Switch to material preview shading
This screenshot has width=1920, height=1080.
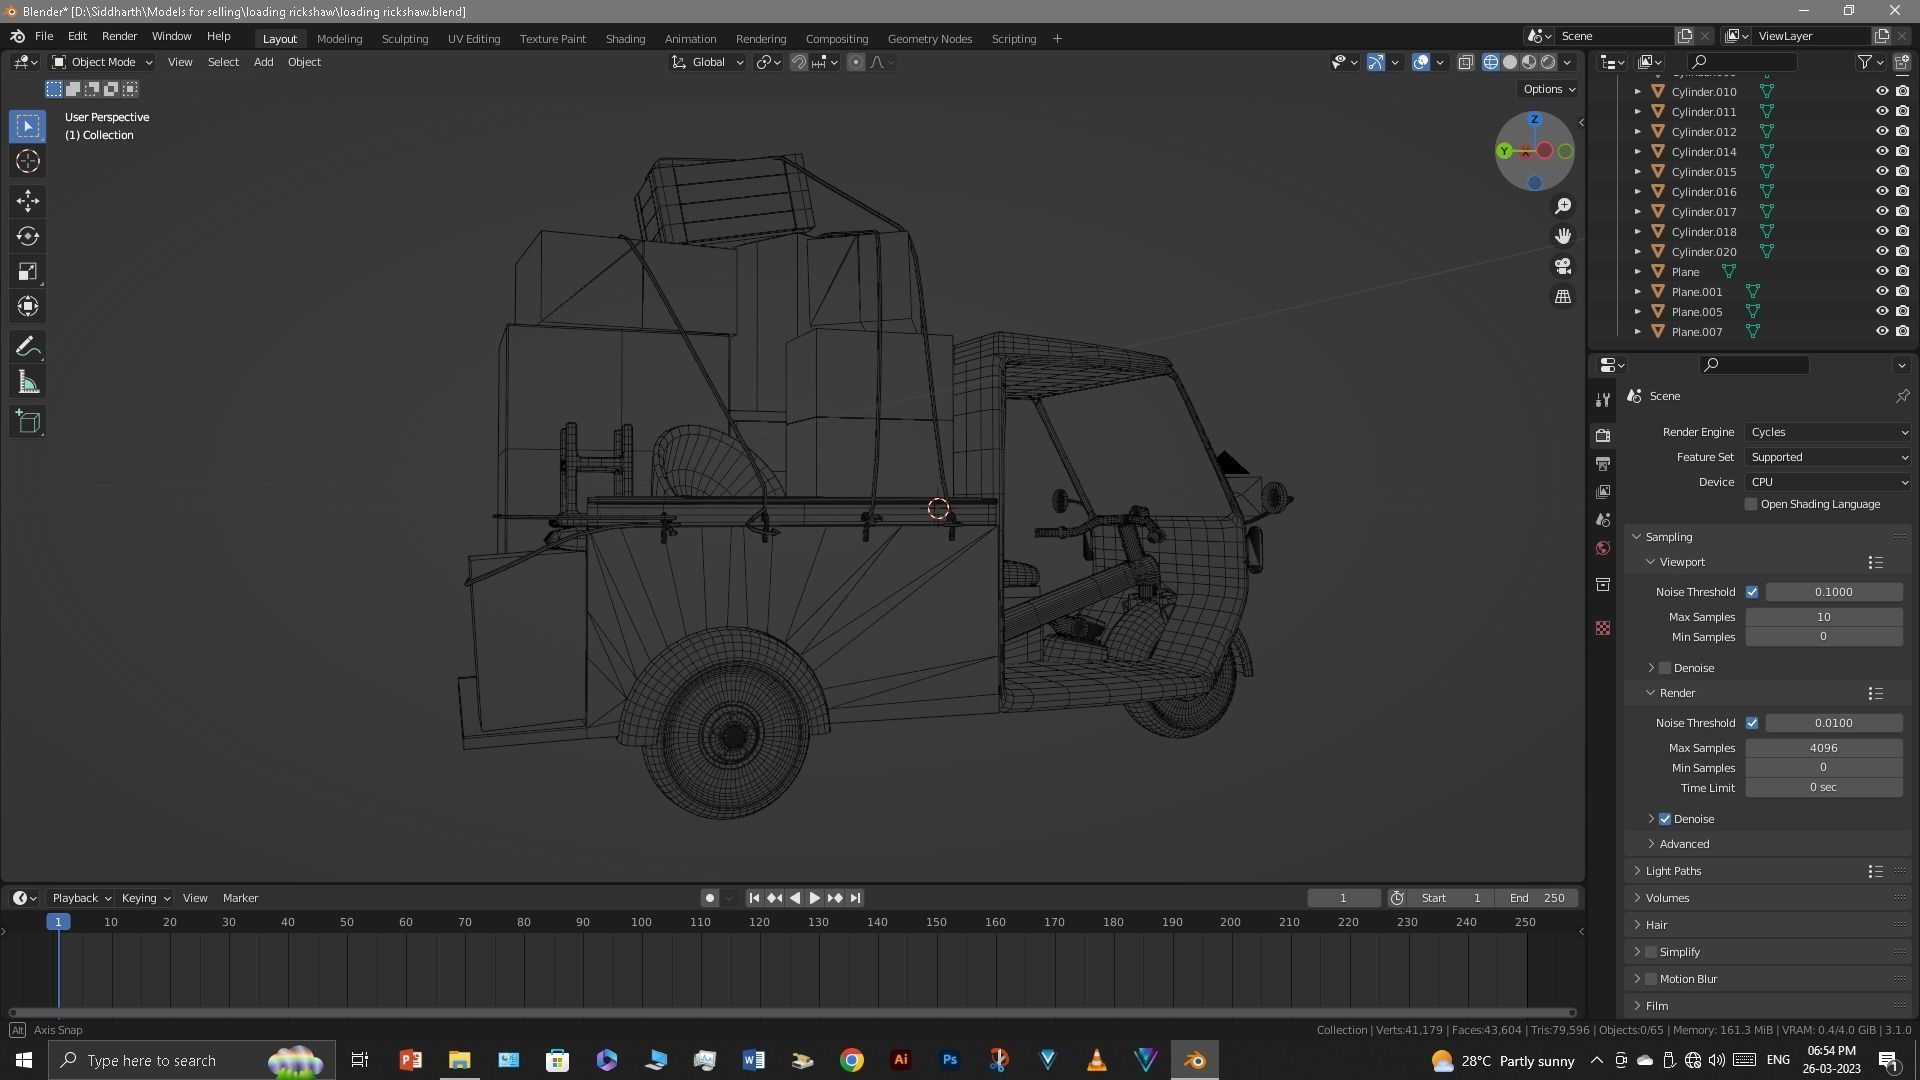click(1529, 62)
